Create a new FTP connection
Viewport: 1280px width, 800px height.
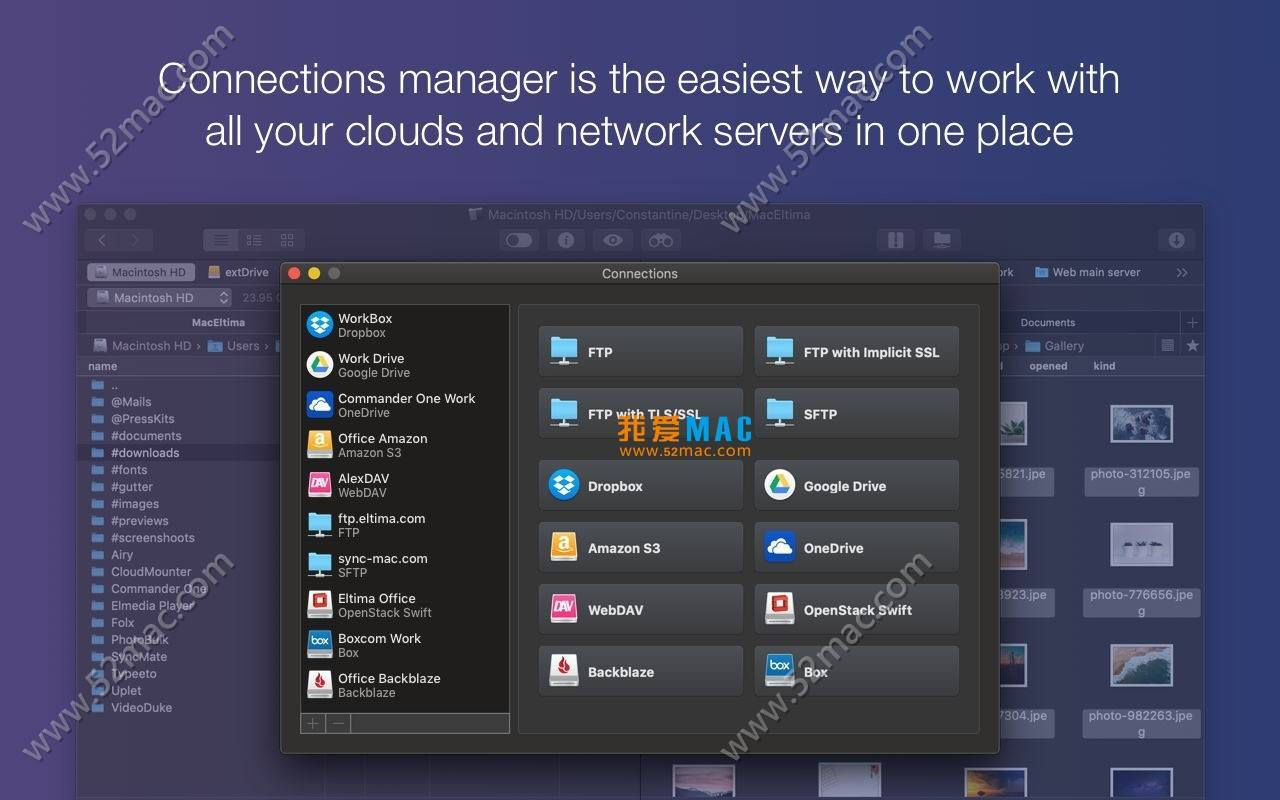coord(641,351)
